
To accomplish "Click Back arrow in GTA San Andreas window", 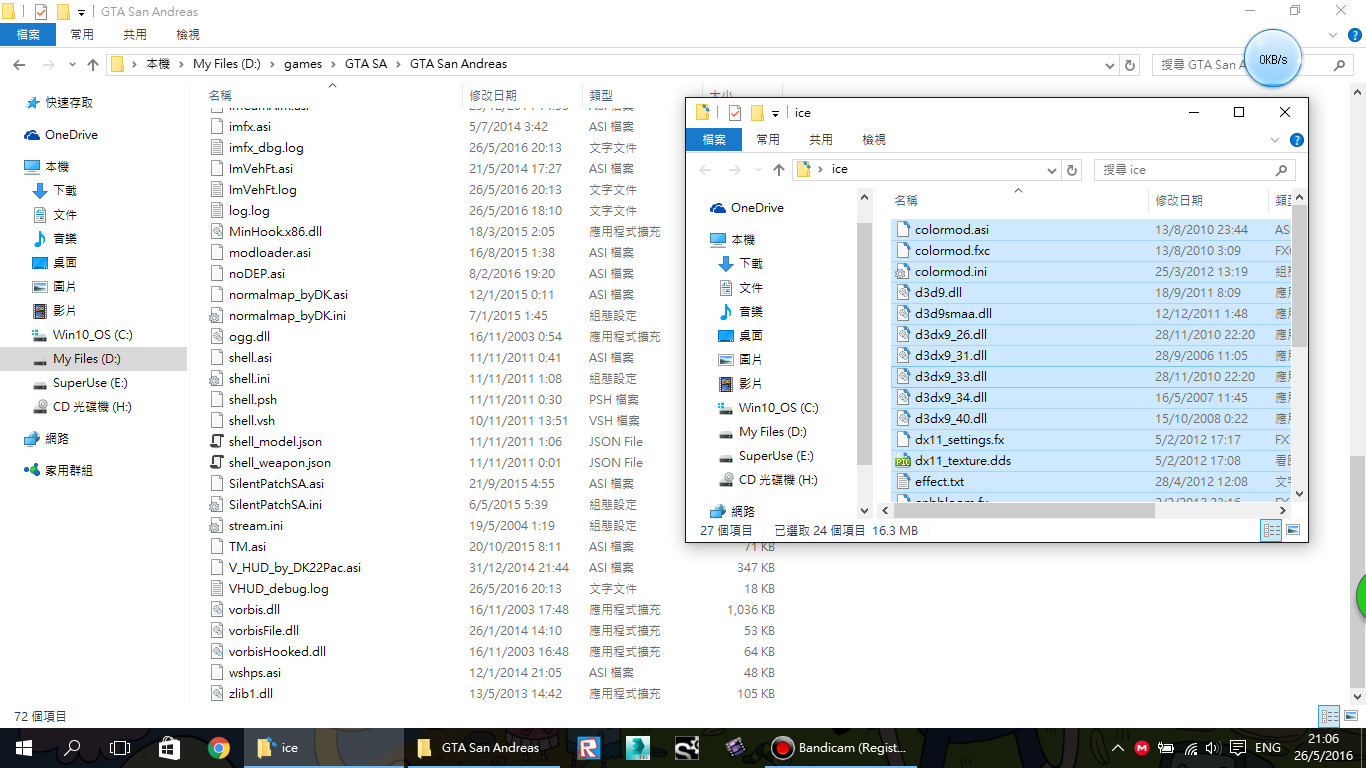I will (x=18, y=64).
